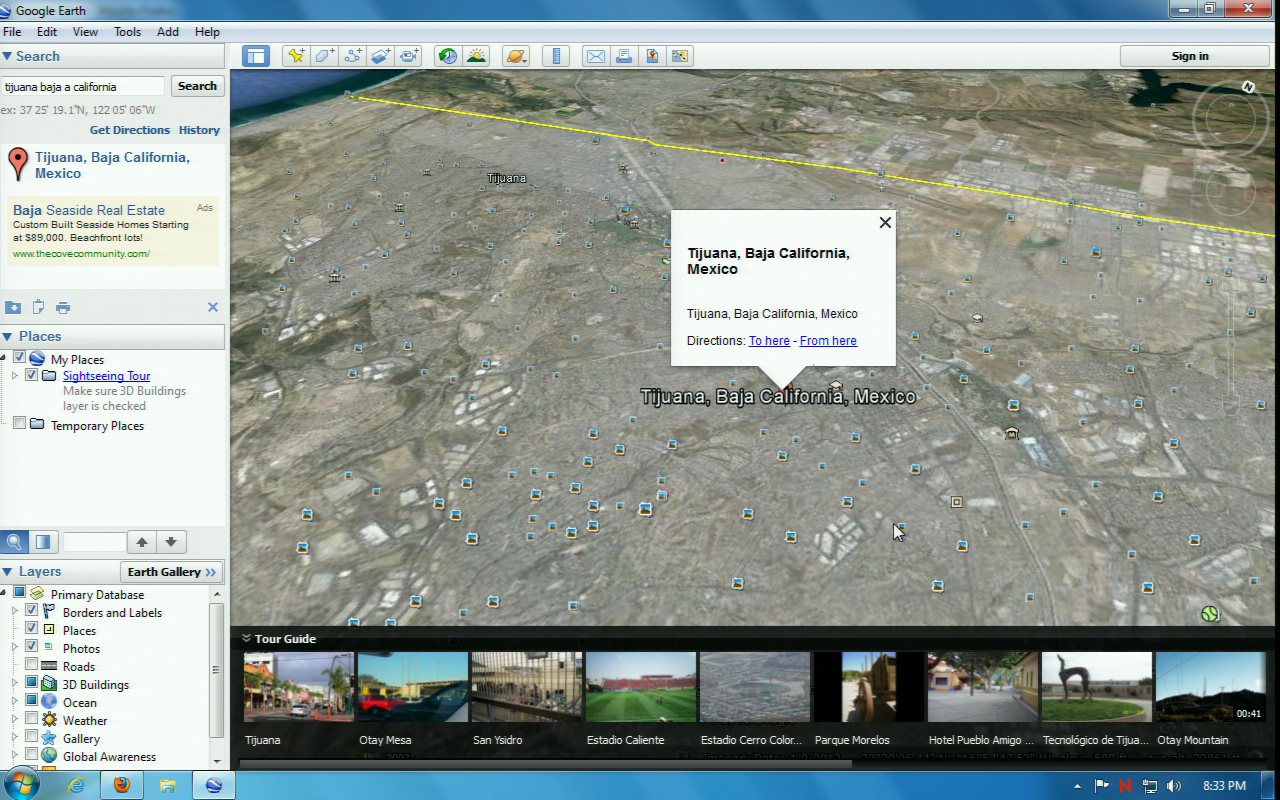Click the Print icon in toolbar
This screenshot has width=1280, height=800.
(x=624, y=56)
